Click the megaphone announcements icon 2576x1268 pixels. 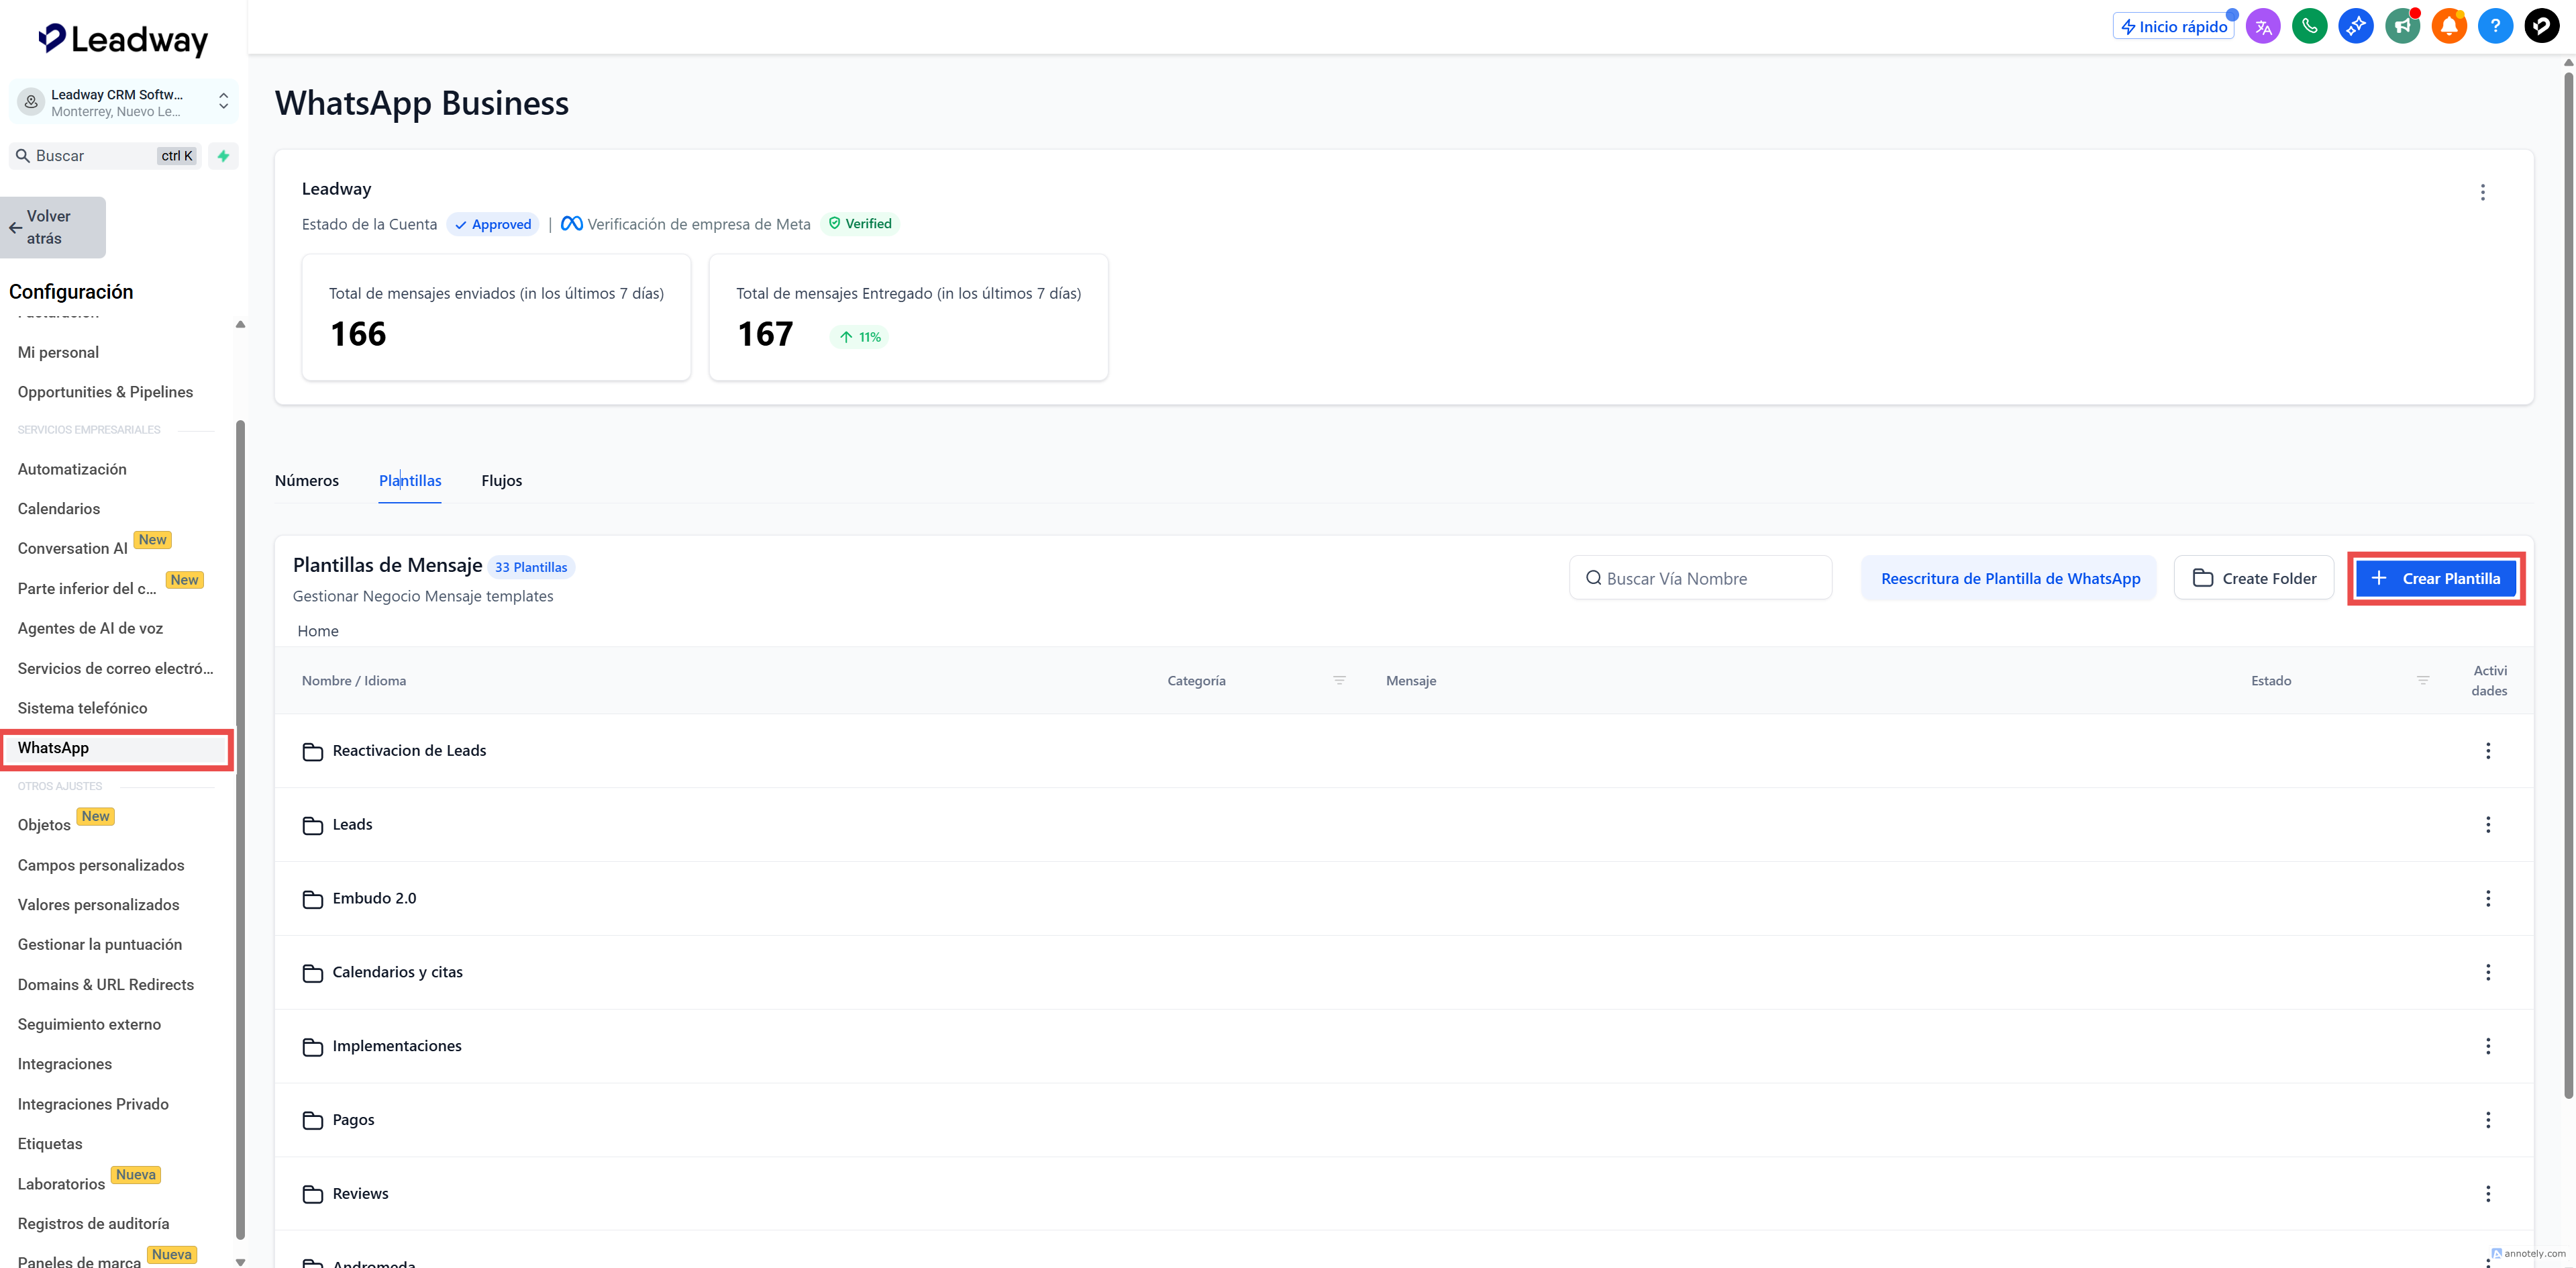coord(2402,26)
